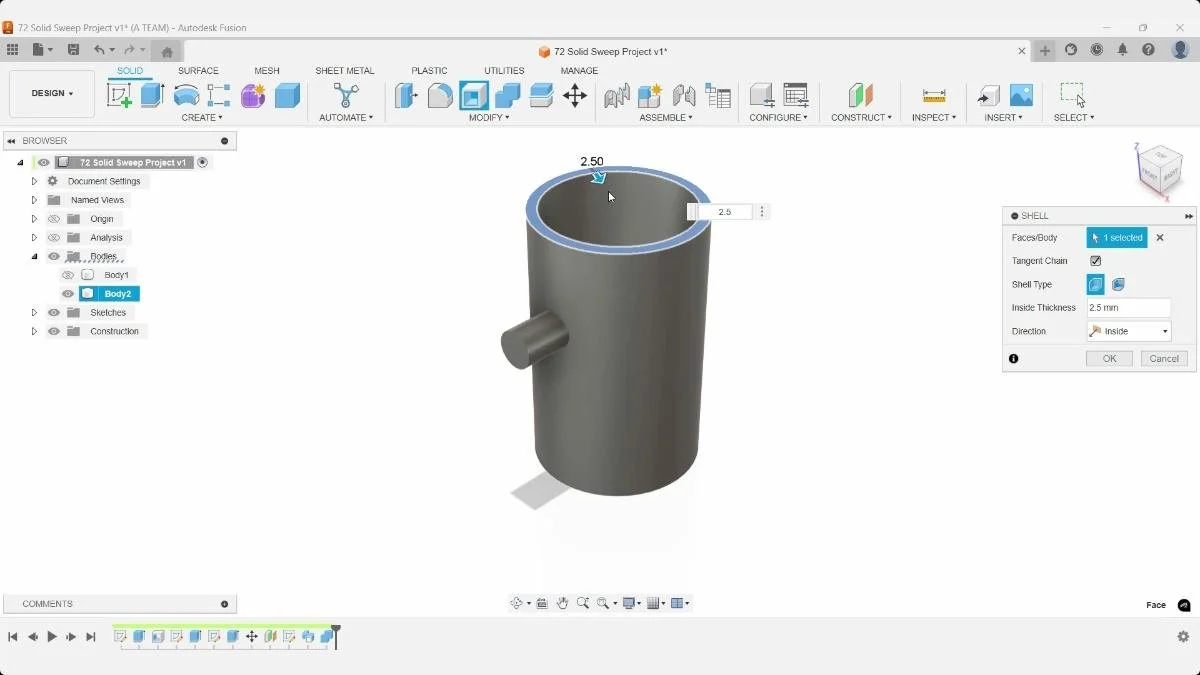Click the Offset Plane construct icon
Image resolution: width=1200 pixels, height=675 pixels.
coord(861,95)
